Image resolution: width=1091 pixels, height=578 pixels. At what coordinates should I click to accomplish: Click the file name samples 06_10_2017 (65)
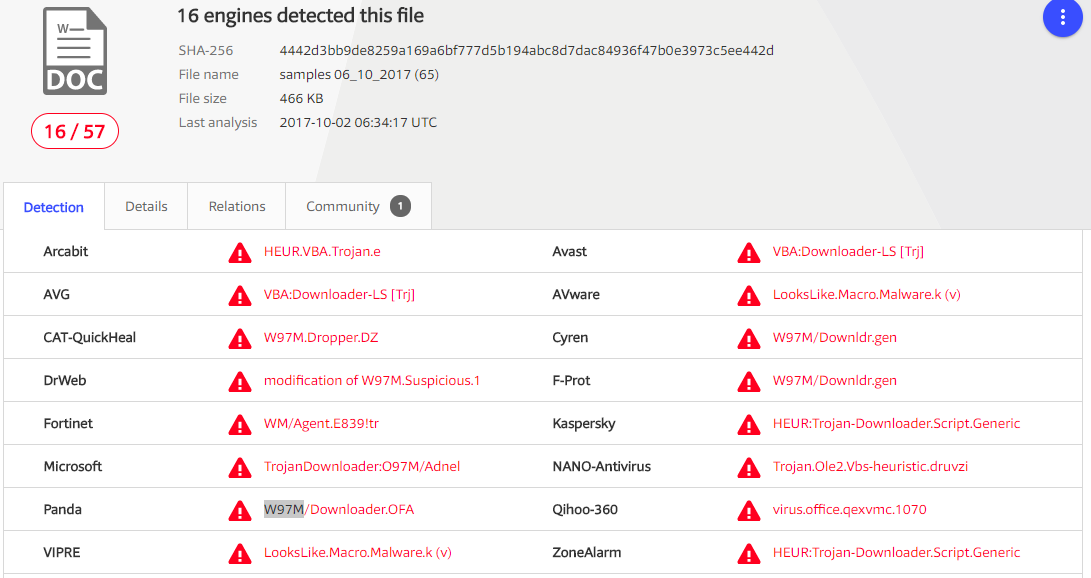coord(359,74)
